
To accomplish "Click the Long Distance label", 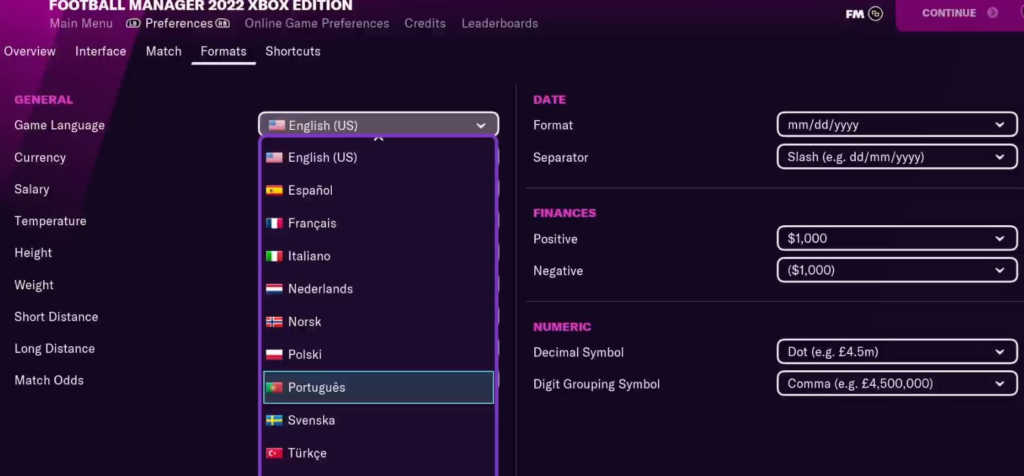I will click(x=54, y=349).
